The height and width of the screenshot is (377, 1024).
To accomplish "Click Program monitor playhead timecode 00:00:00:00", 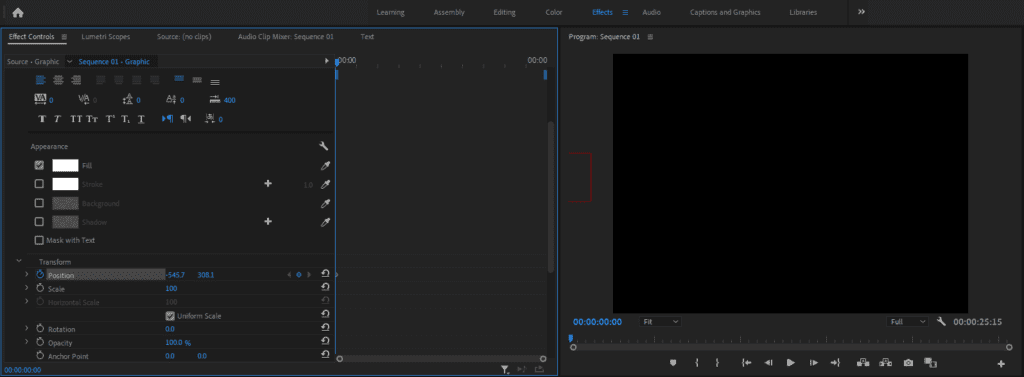I will pos(598,321).
